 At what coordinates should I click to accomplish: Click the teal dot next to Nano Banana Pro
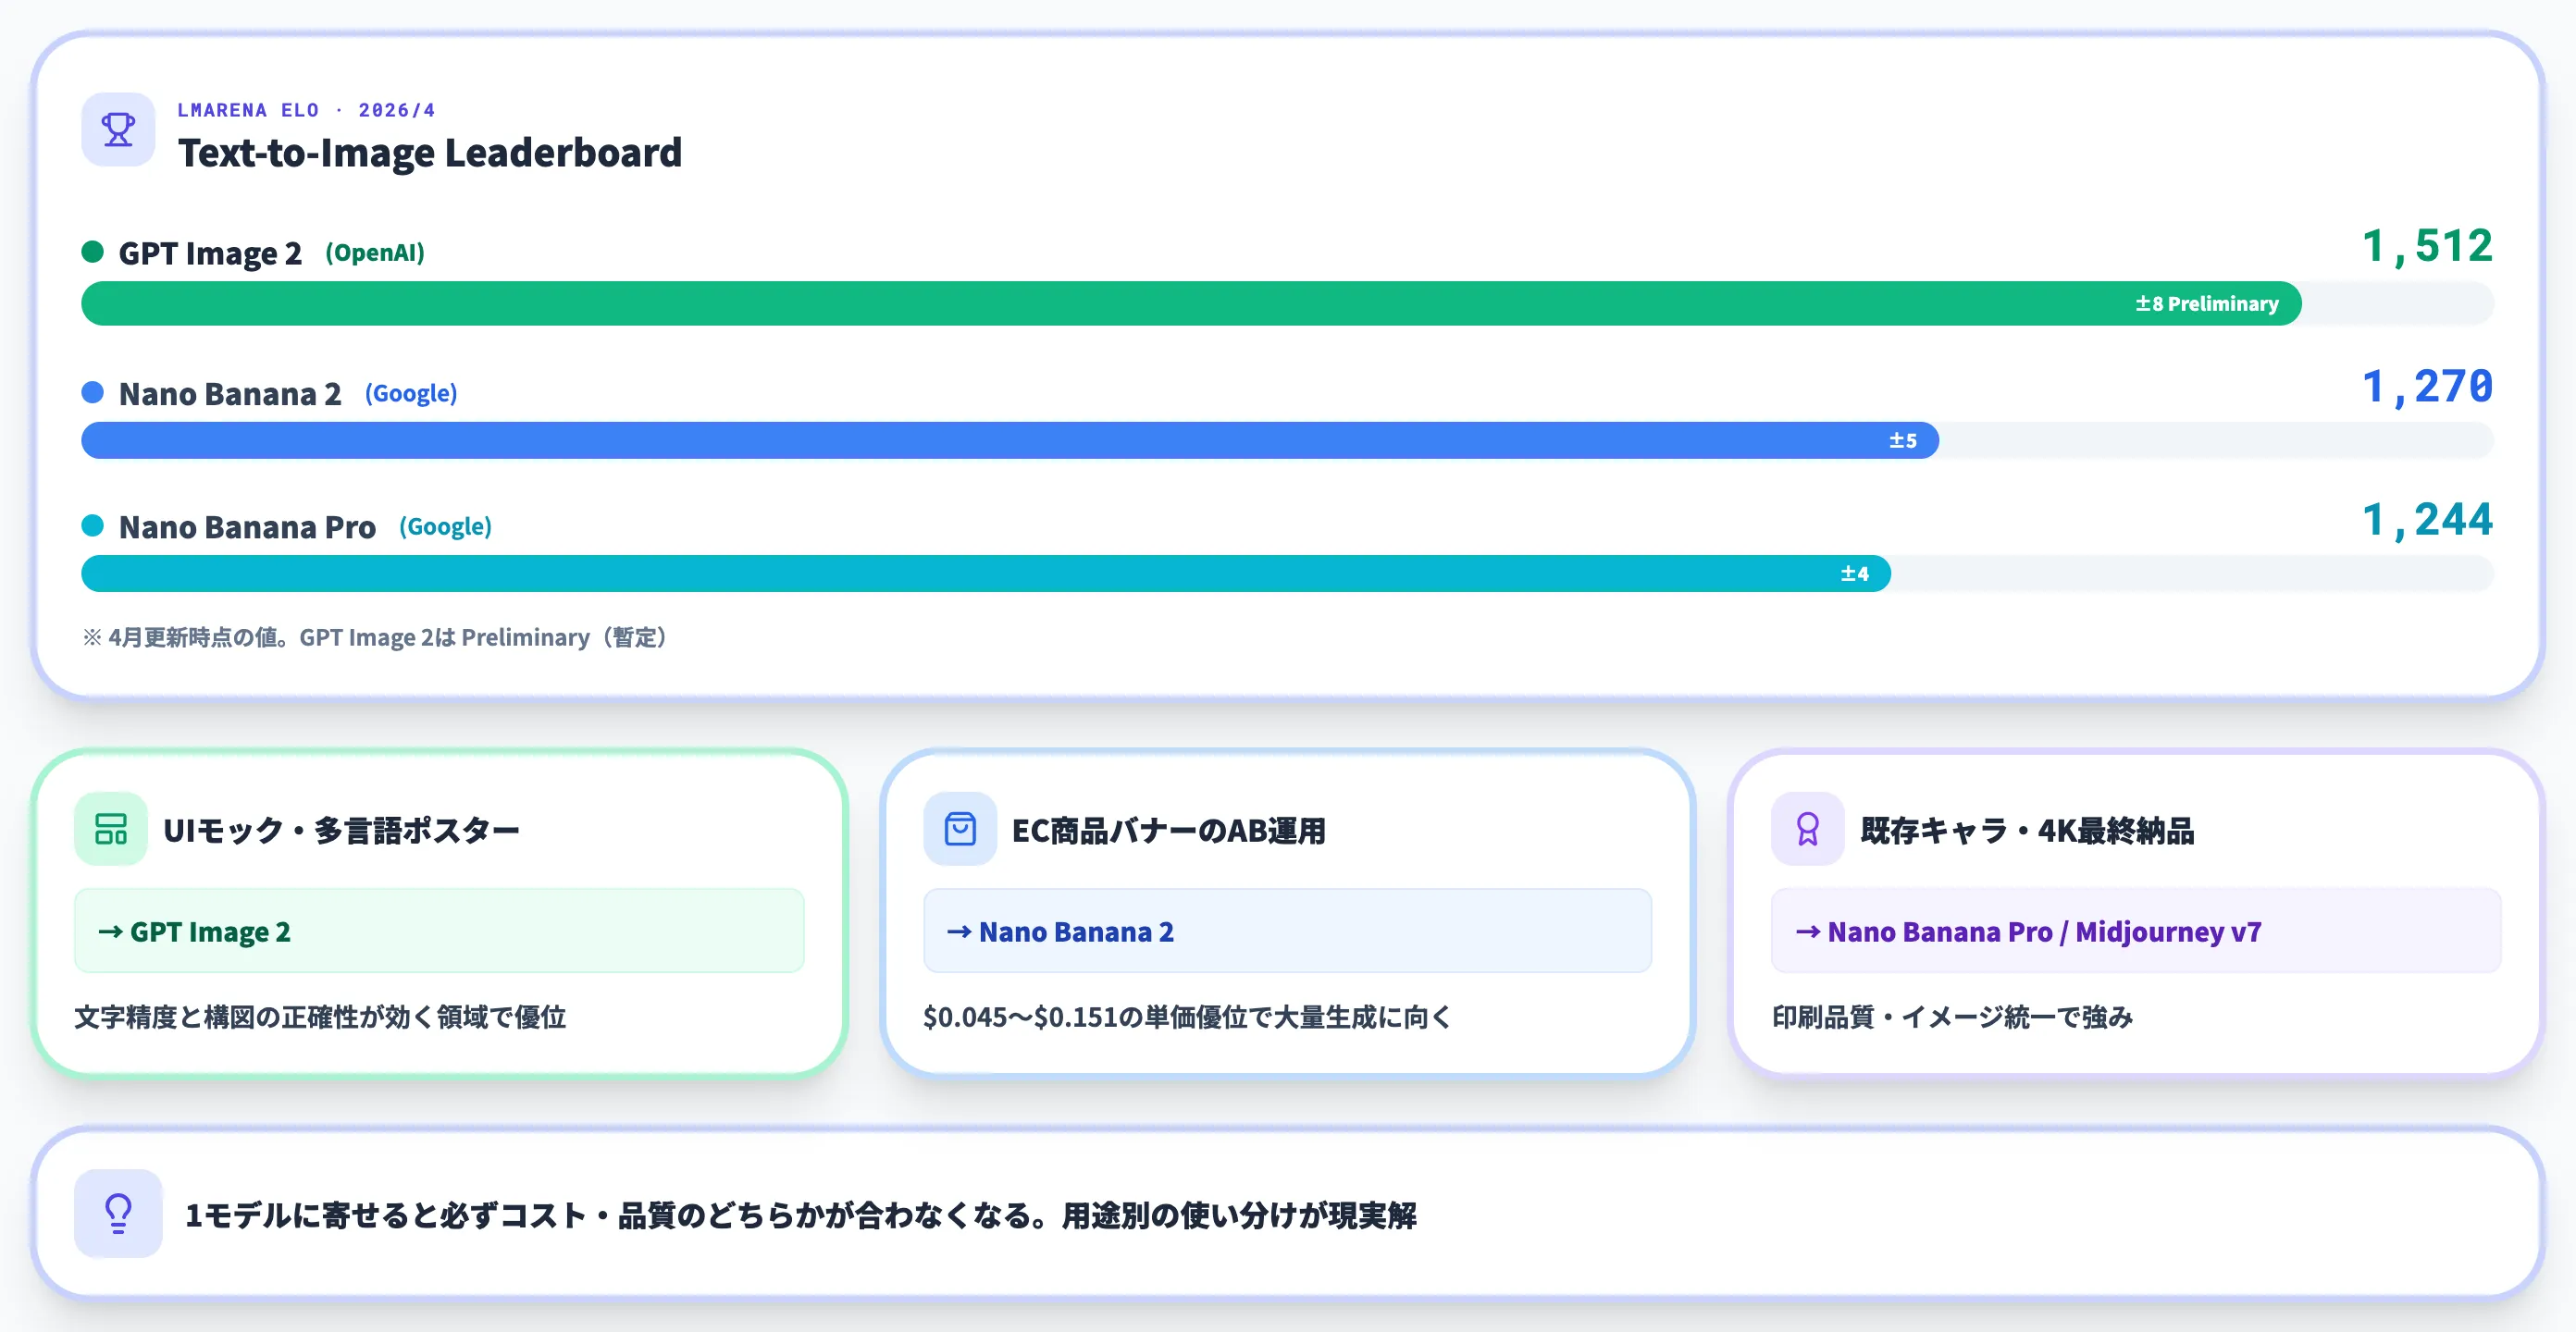[x=93, y=526]
